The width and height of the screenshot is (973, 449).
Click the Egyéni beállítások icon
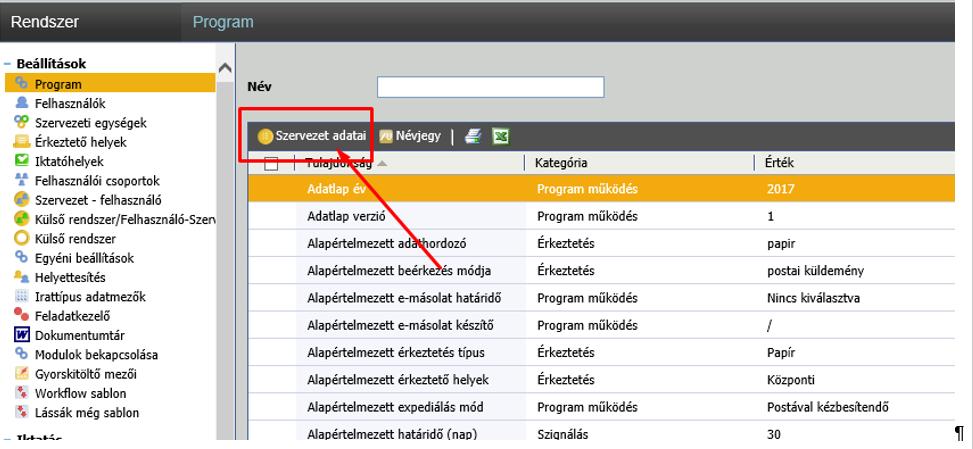(x=22, y=257)
